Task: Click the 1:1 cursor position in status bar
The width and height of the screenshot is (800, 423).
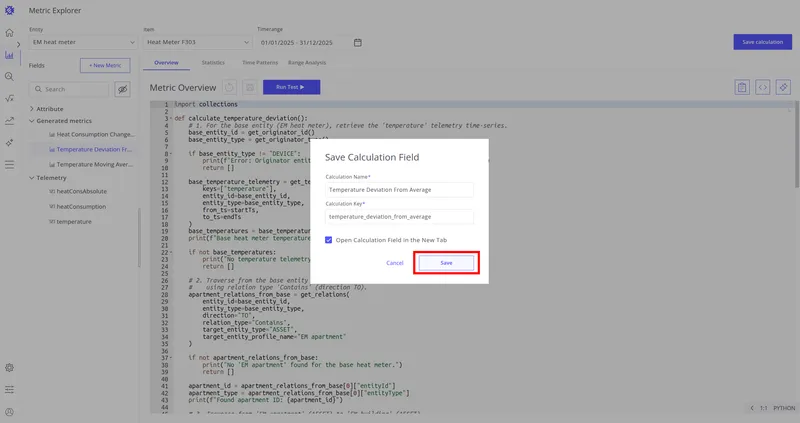Action: (x=763, y=408)
